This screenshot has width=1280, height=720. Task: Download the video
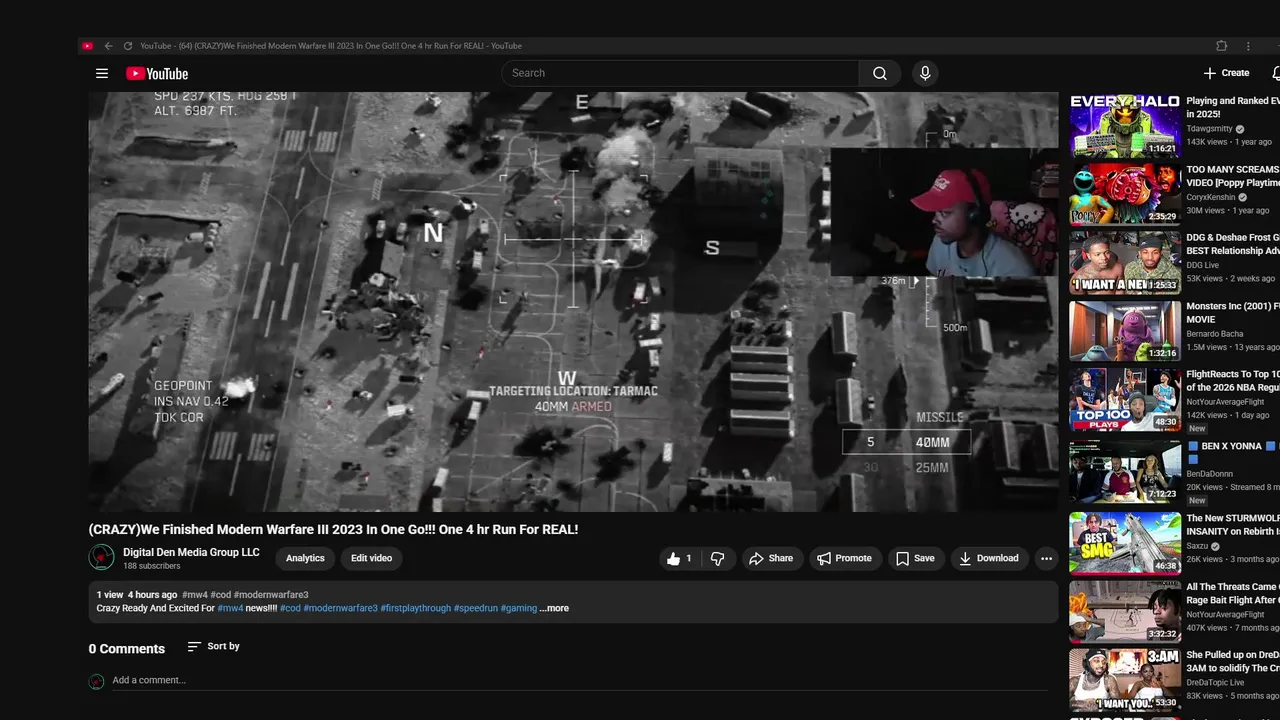pyautogui.click(x=988, y=559)
